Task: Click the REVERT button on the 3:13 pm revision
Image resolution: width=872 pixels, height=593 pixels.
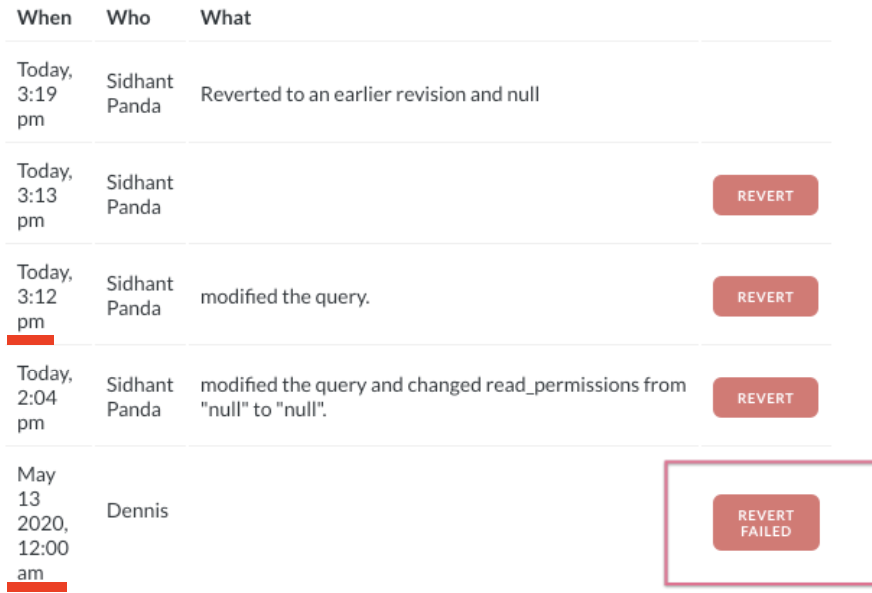Action: pyautogui.click(x=765, y=195)
